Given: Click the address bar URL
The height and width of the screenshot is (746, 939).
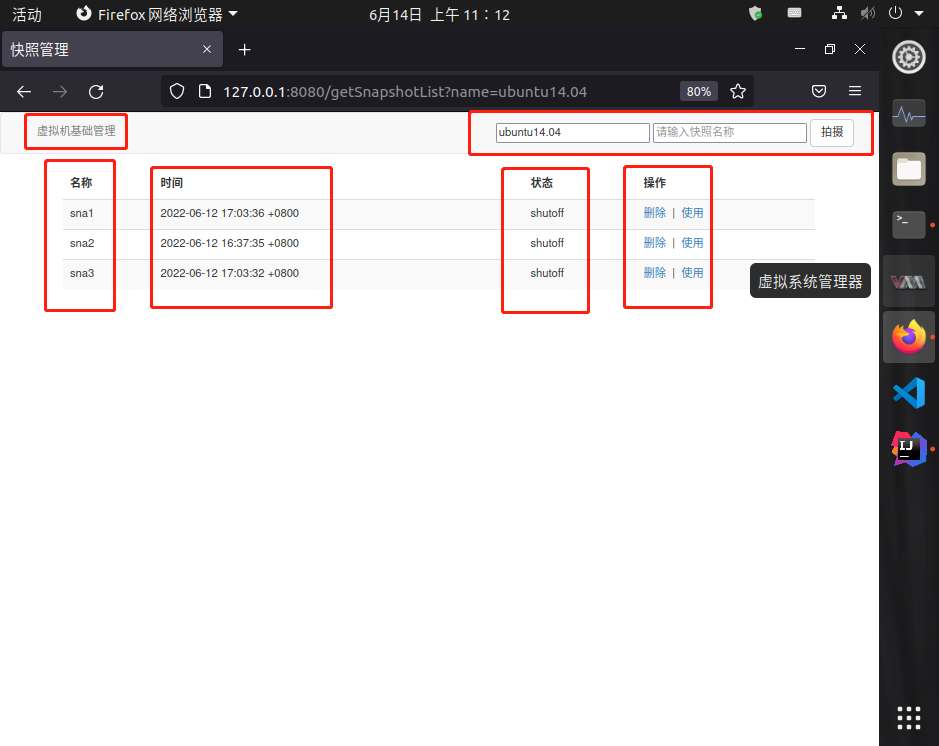Looking at the screenshot, I should [x=405, y=92].
